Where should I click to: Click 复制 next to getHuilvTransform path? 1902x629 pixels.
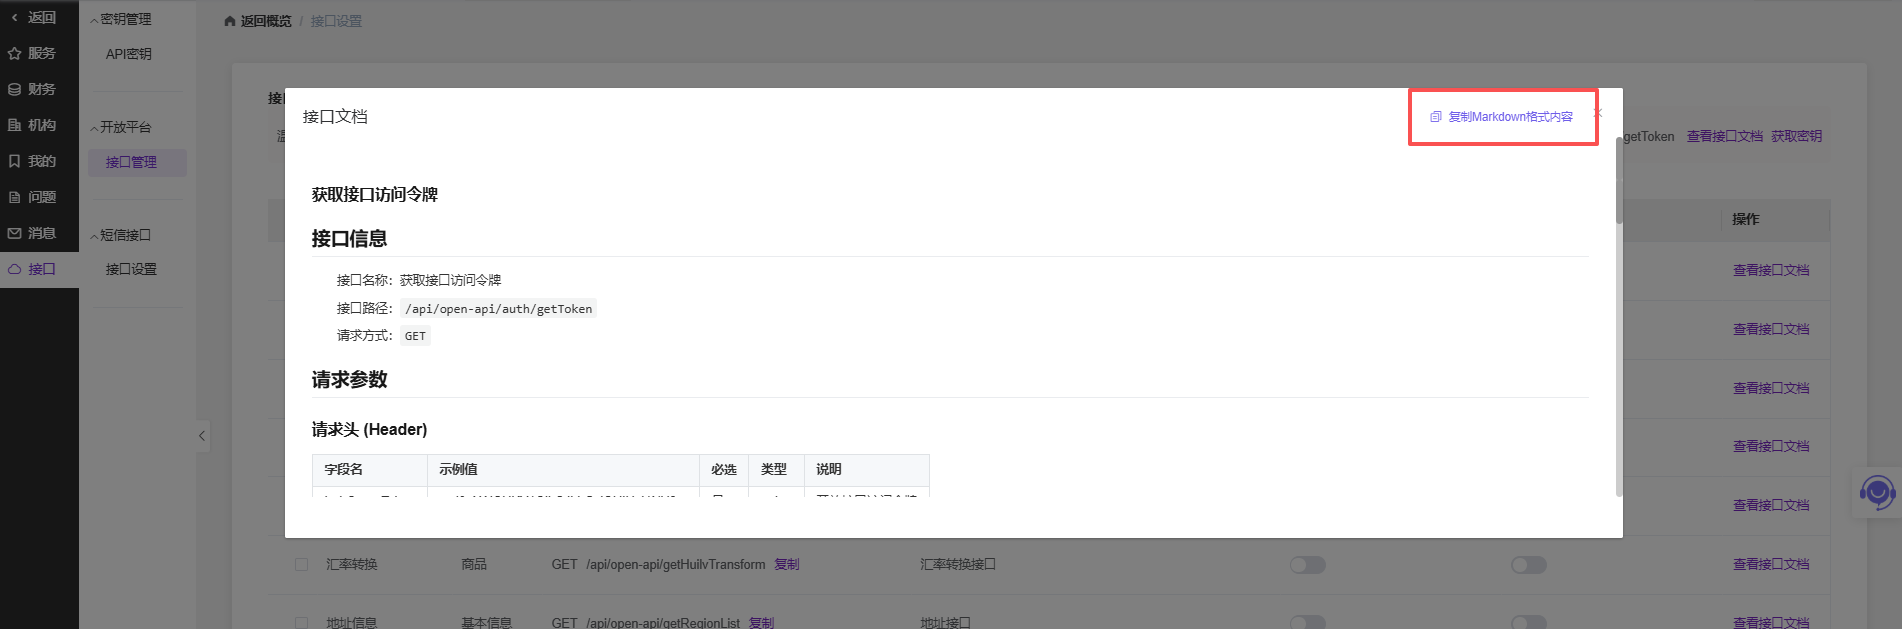click(x=787, y=565)
